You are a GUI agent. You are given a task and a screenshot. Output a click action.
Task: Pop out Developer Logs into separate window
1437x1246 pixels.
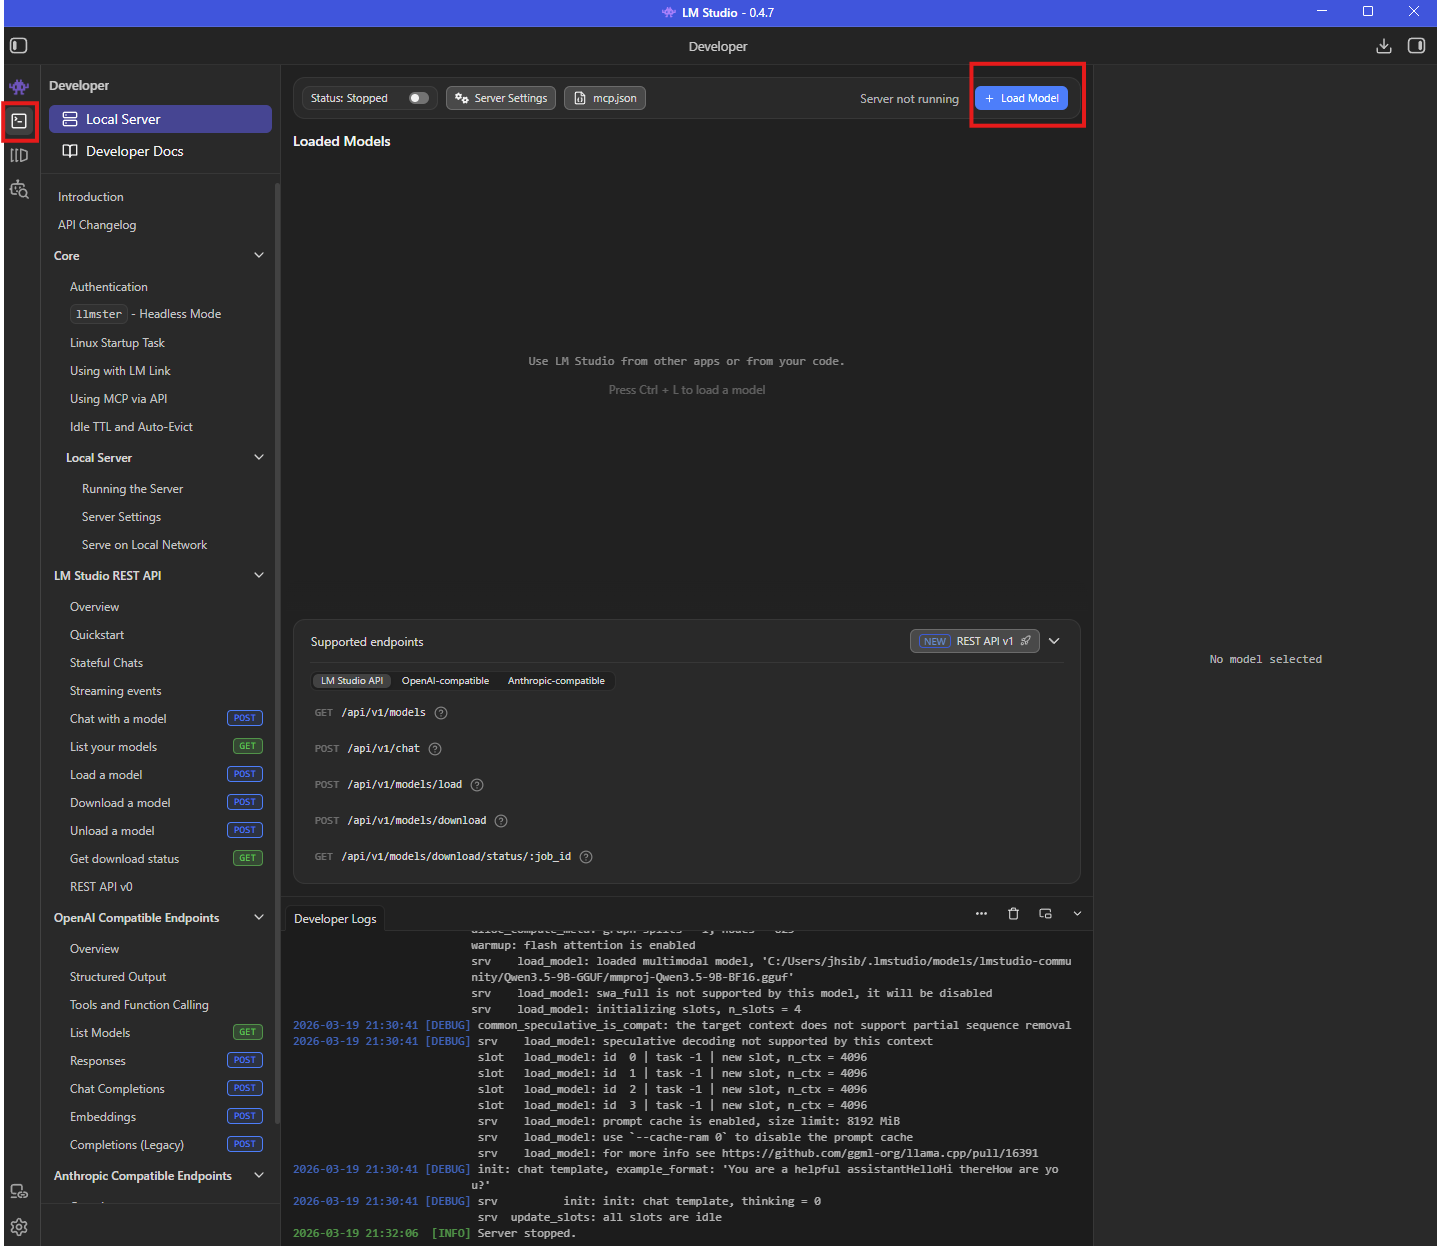pos(1045,913)
